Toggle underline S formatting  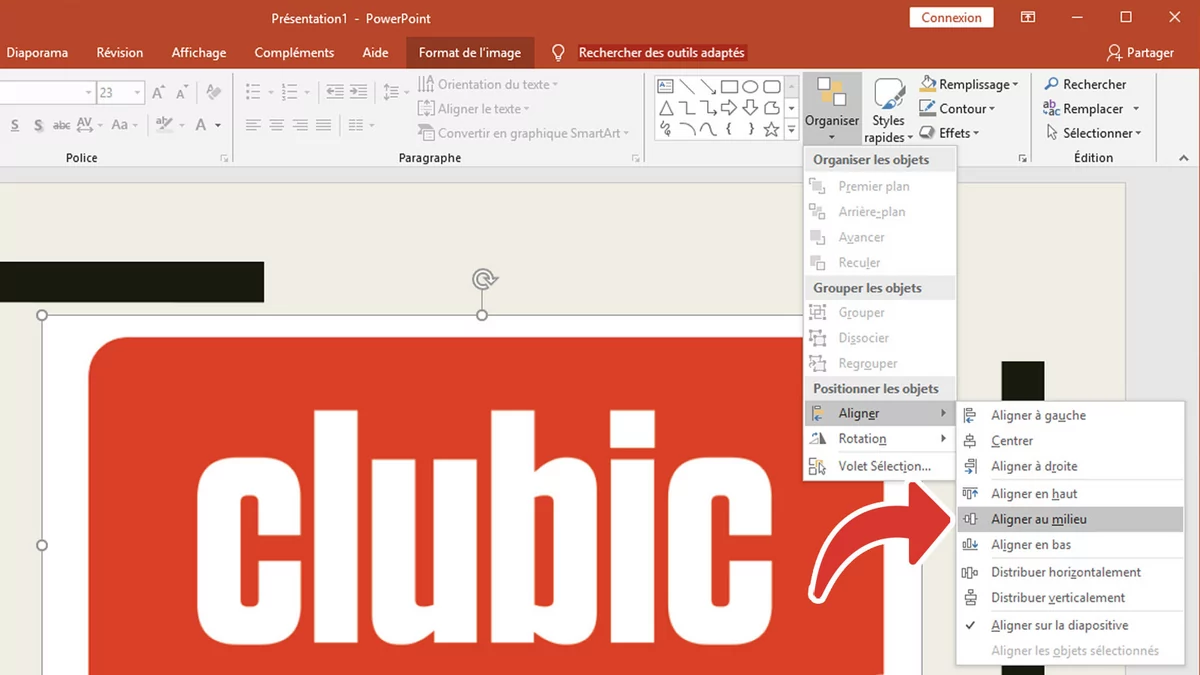coord(15,125)
